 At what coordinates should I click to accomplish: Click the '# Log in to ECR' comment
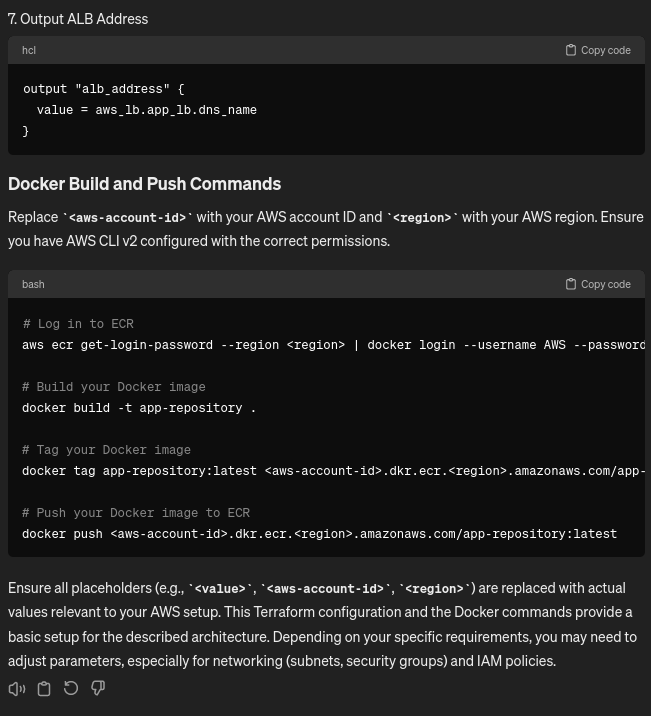[x=78, y=324]
